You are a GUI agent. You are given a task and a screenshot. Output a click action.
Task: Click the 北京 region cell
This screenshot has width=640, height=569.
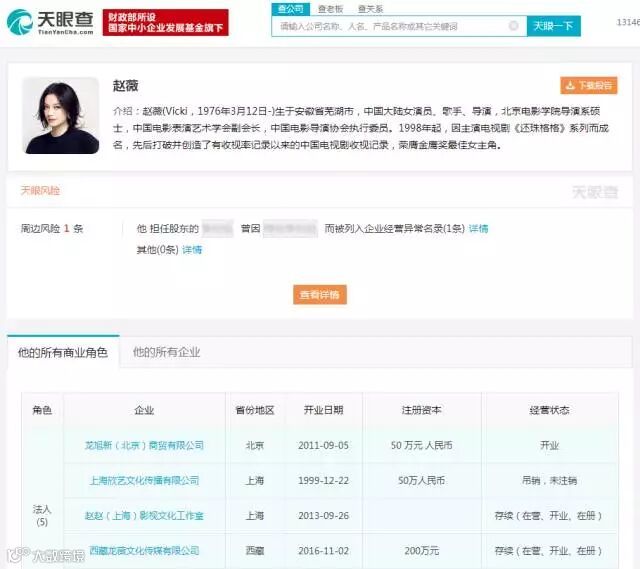pyautogui.click(x=255, y=445)
